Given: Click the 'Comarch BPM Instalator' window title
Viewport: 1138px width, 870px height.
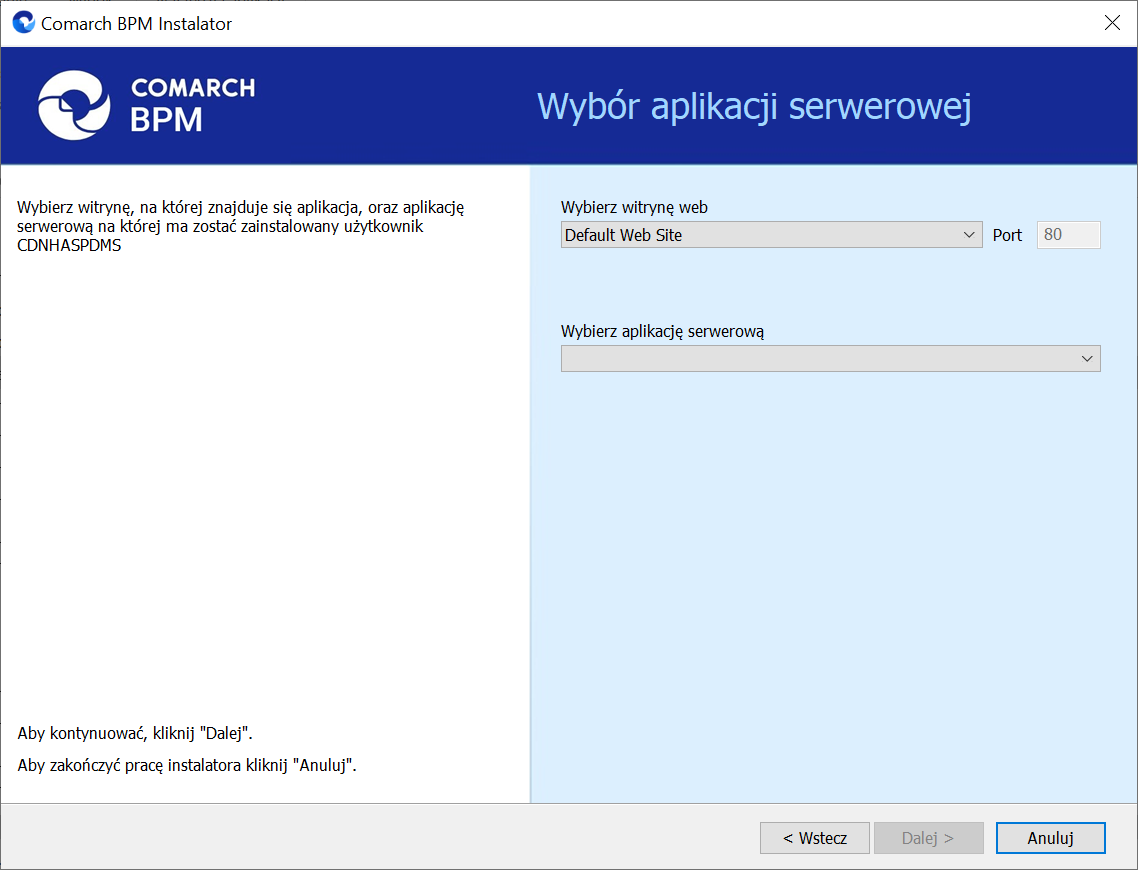Looking at the screenshot, I should point(136,24).
